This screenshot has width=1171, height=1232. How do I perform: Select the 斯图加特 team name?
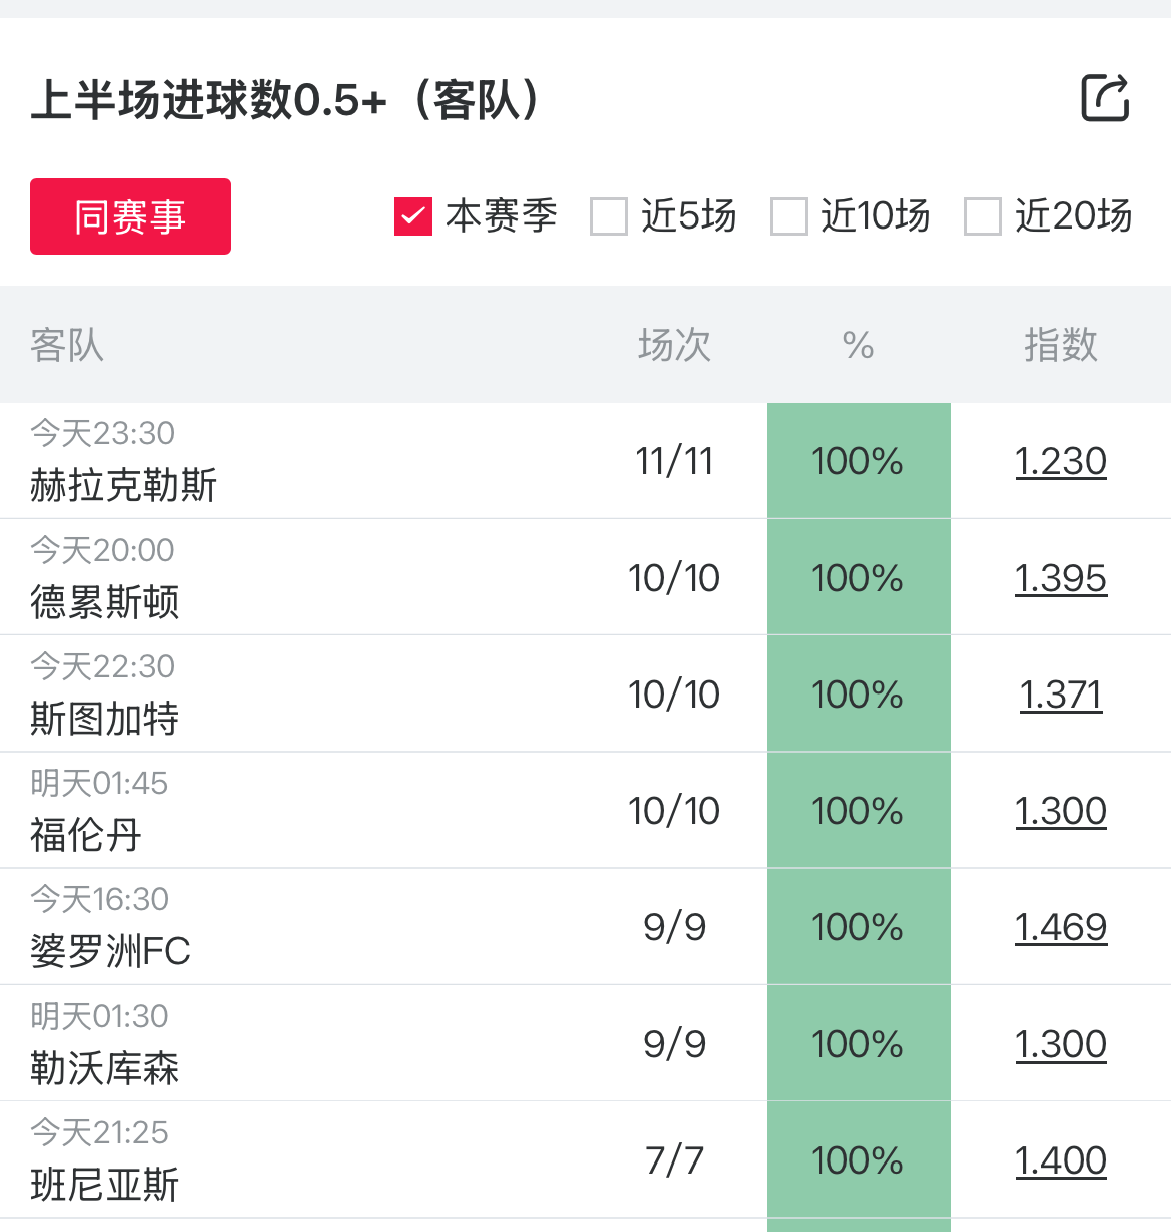(x=105, y=718)
